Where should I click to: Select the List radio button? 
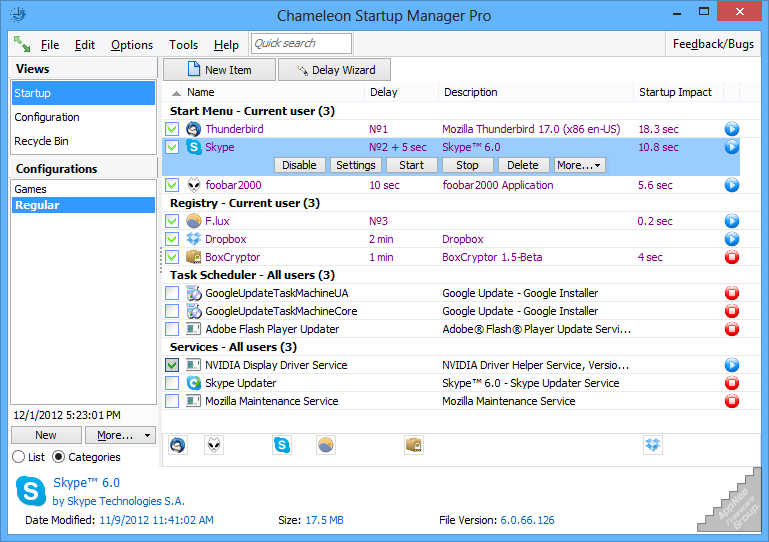point(19,457)
